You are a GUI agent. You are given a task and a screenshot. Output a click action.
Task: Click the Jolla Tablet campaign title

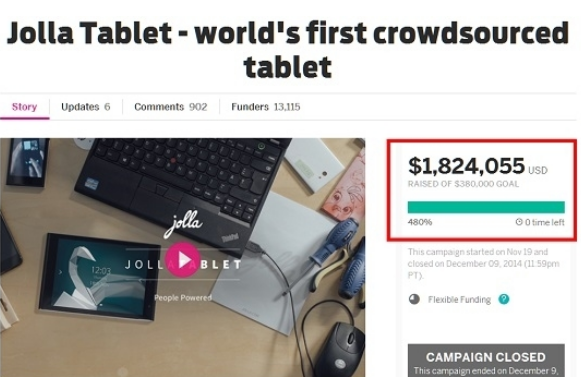click(288, 49)
